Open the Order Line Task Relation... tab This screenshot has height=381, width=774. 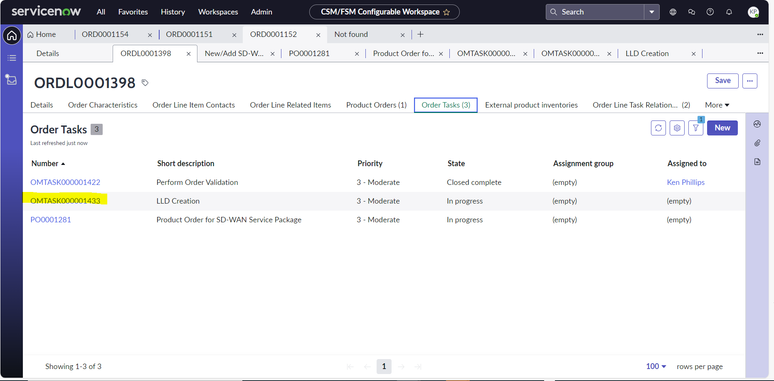pos(641,105)
